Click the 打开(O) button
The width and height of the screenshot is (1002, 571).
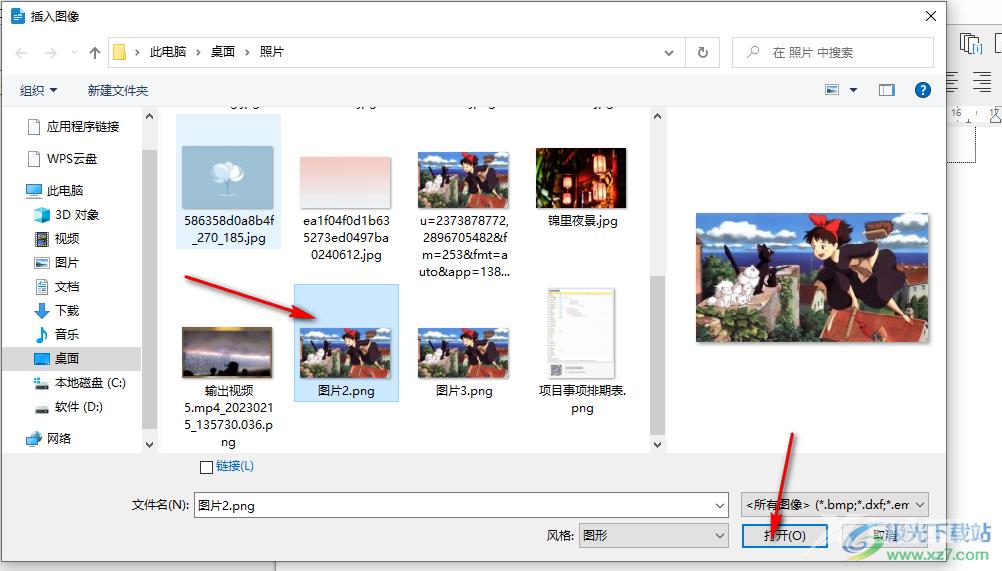click(x=785, y=535)
